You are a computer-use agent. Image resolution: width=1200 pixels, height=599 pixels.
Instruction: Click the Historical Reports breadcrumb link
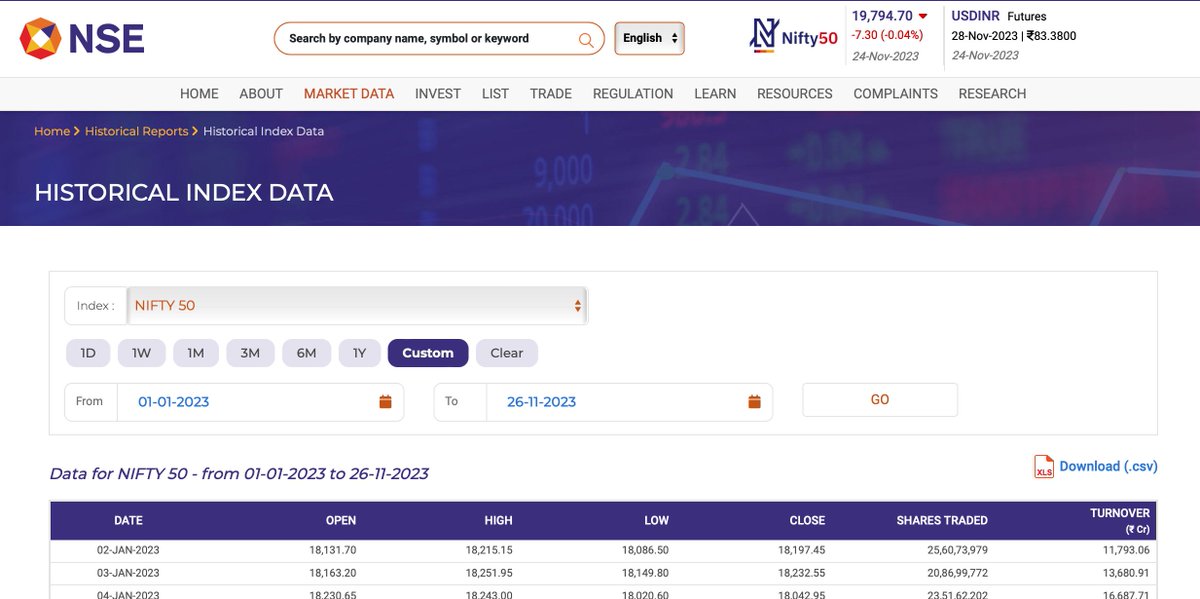click(x=136, y=131)
